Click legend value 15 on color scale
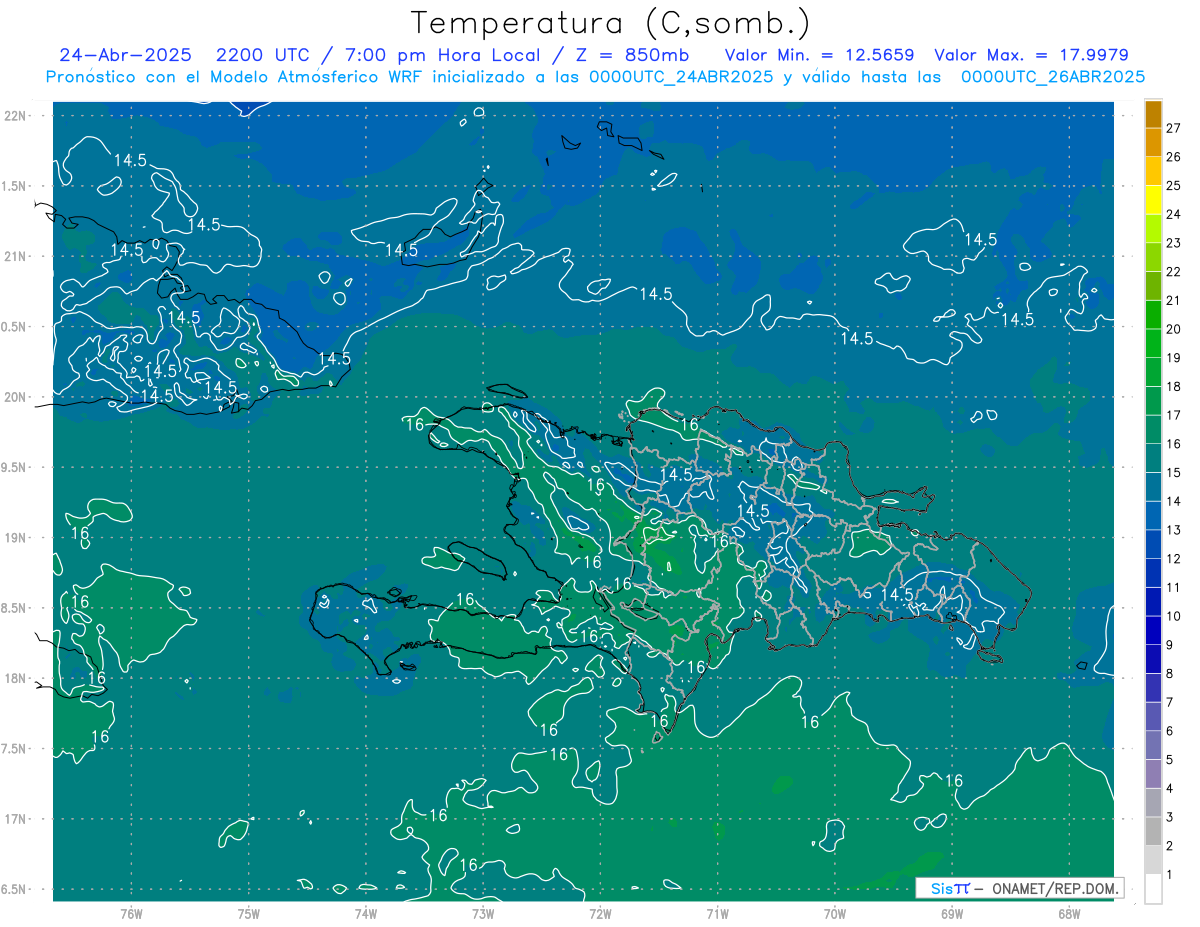This screenshot has height=927, width=1200. tap(1174, 472)
